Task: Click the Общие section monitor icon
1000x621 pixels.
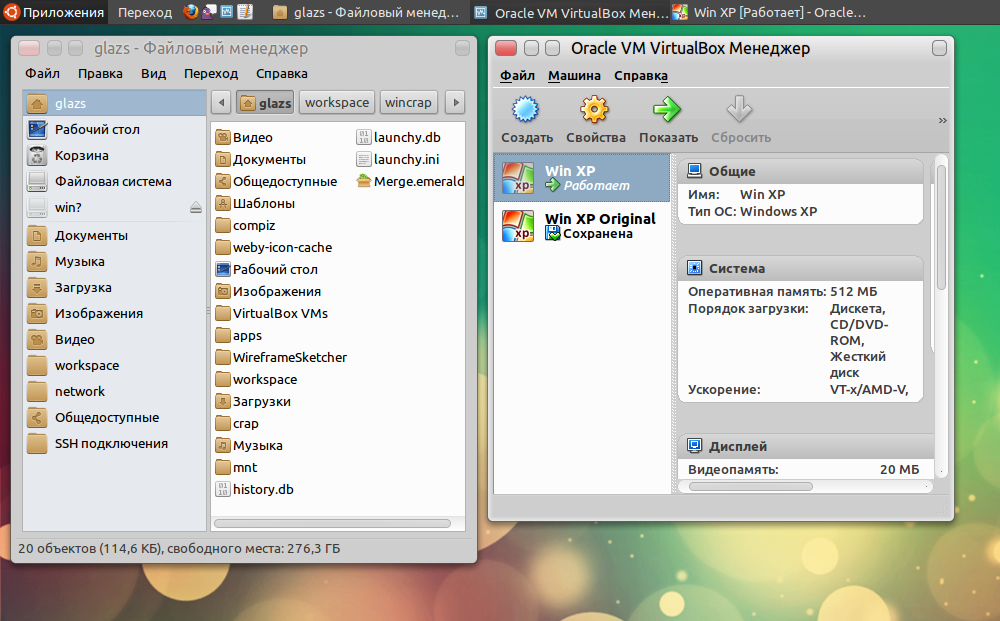Action: click(695, 171)
